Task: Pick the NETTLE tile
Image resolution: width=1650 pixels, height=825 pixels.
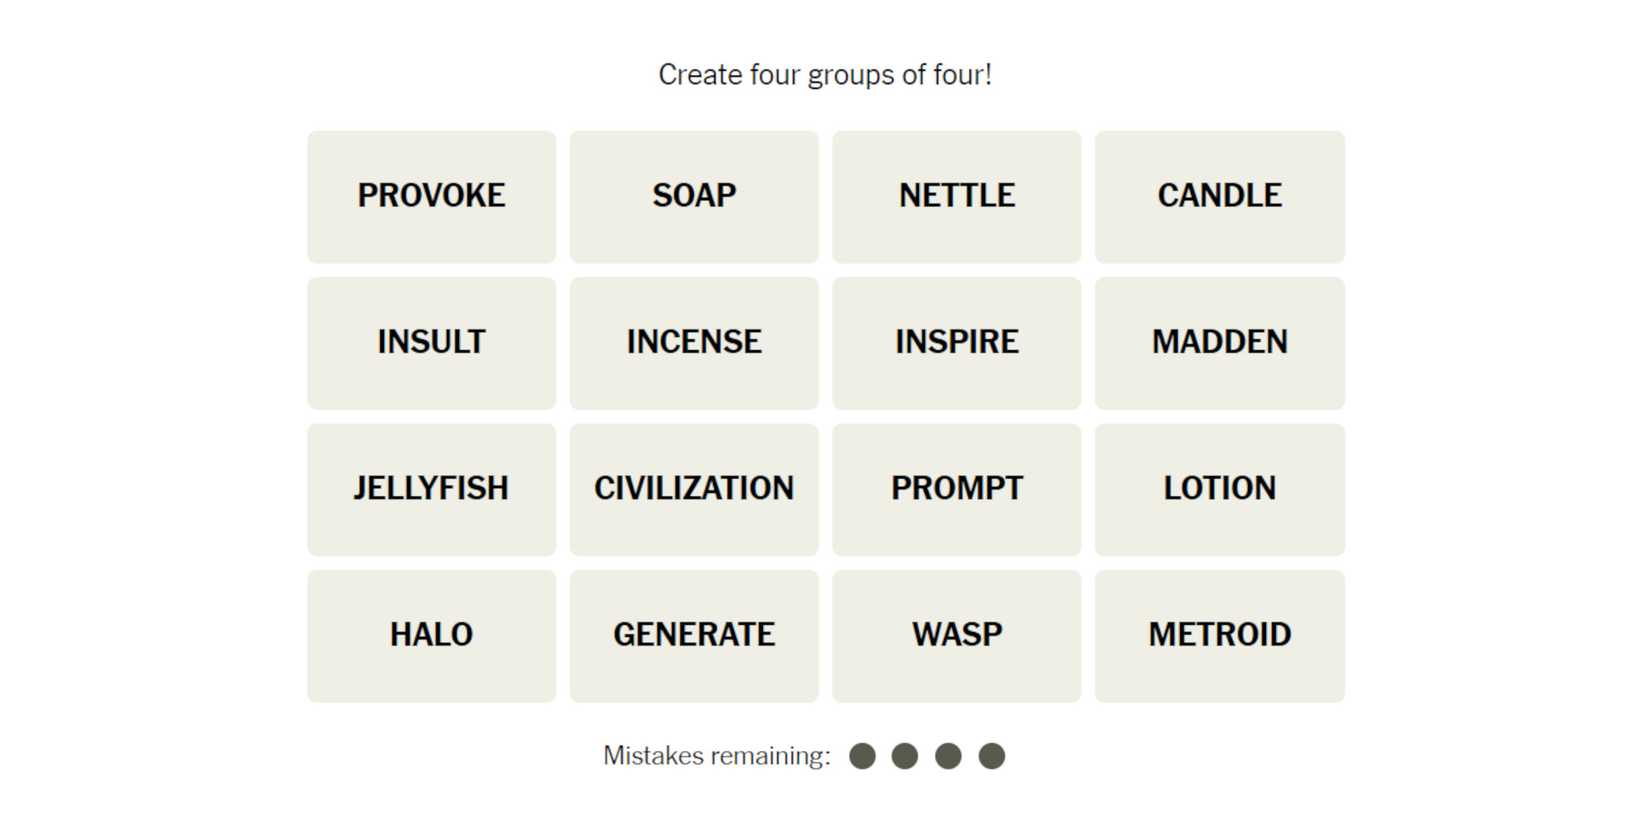Action: [956, 196]
